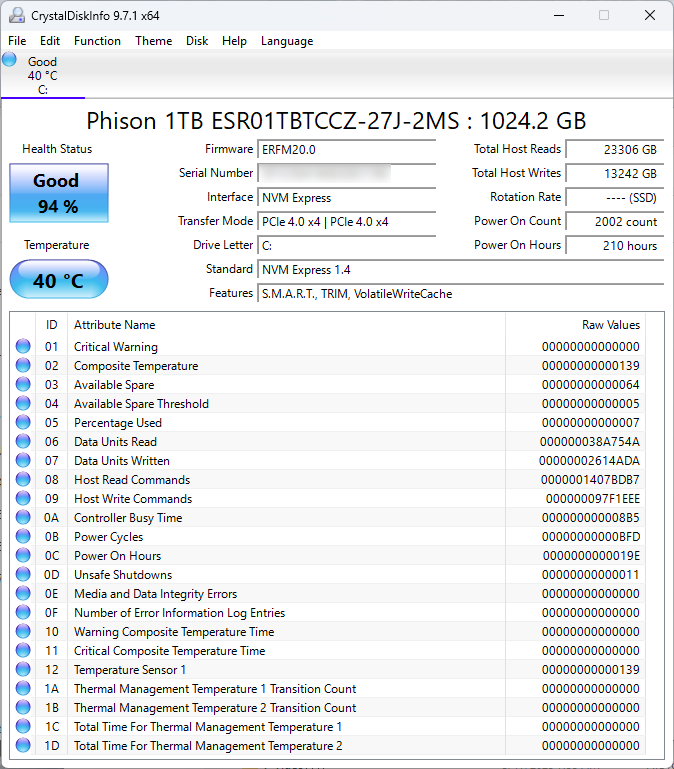Click the status orb for Media and Data Integrity Errors
Image resolution: width=674 pixels, height=769 pixels.
pyautogui.click(x=23, y=593)
